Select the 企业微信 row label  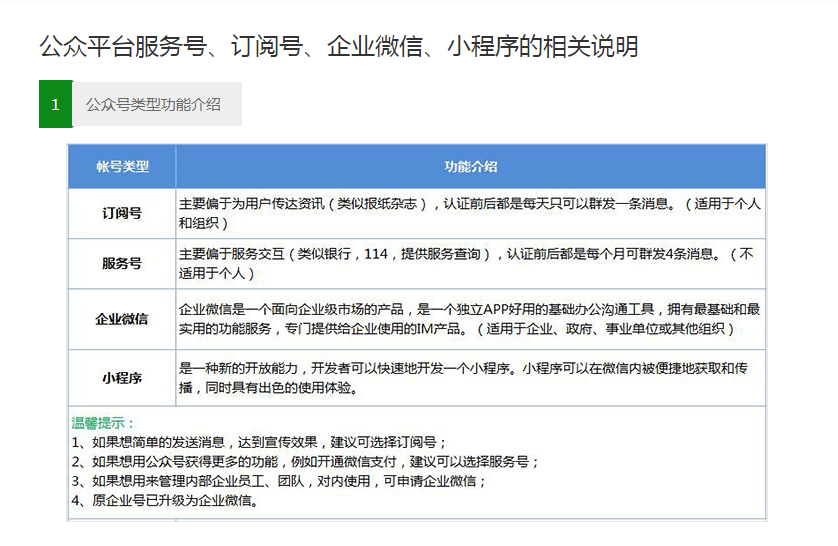pyautogui.click(x=122, y=319)
